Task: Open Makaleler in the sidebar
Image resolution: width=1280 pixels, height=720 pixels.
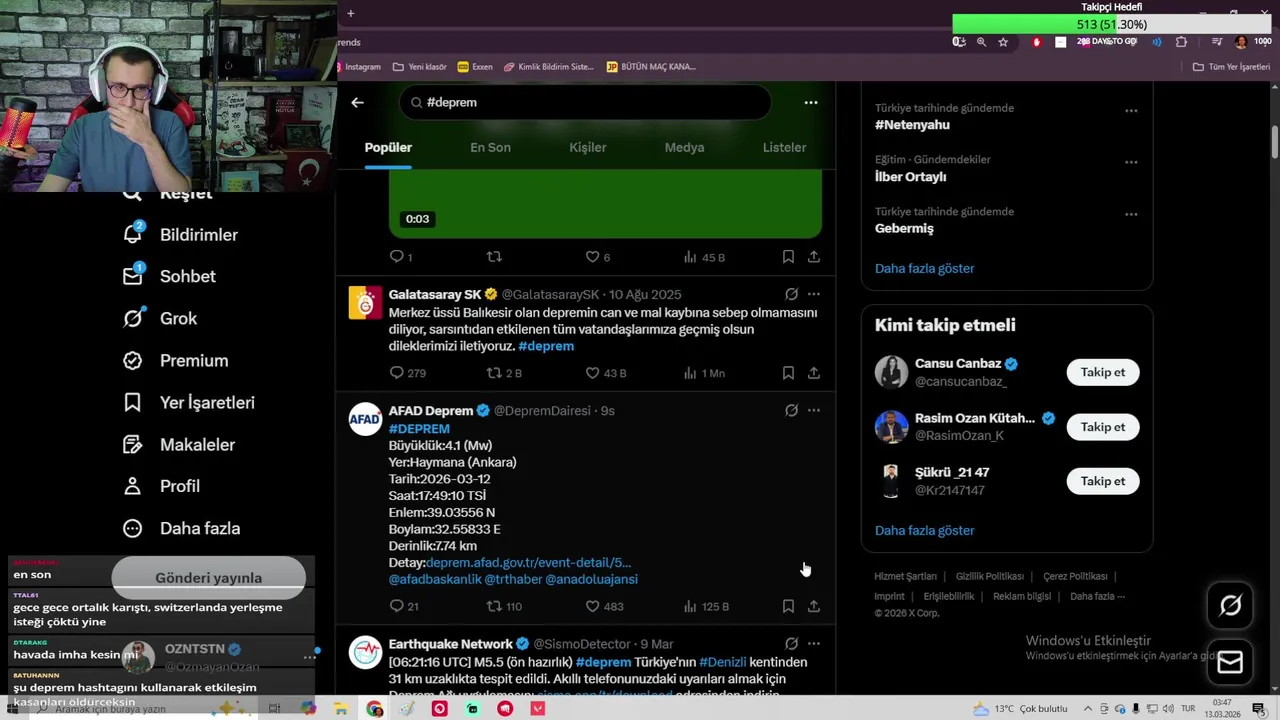Action: click(x=178, y=444)
